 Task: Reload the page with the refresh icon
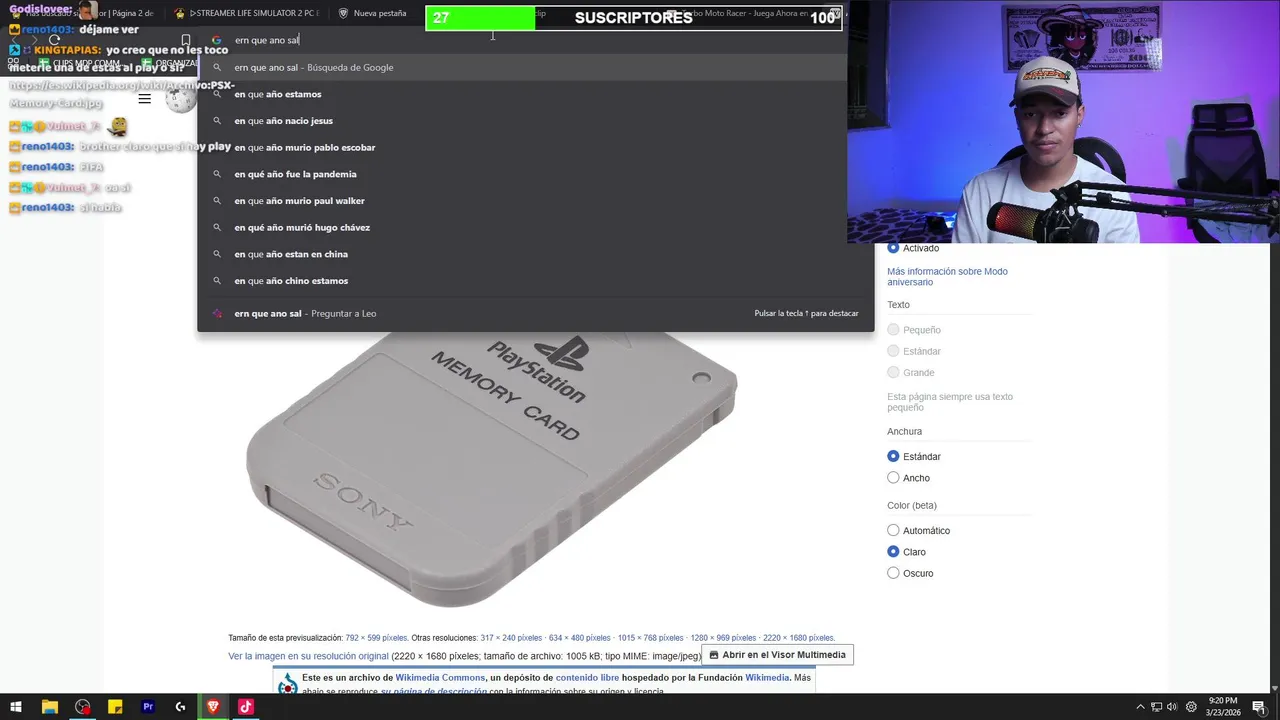point(55,40)
